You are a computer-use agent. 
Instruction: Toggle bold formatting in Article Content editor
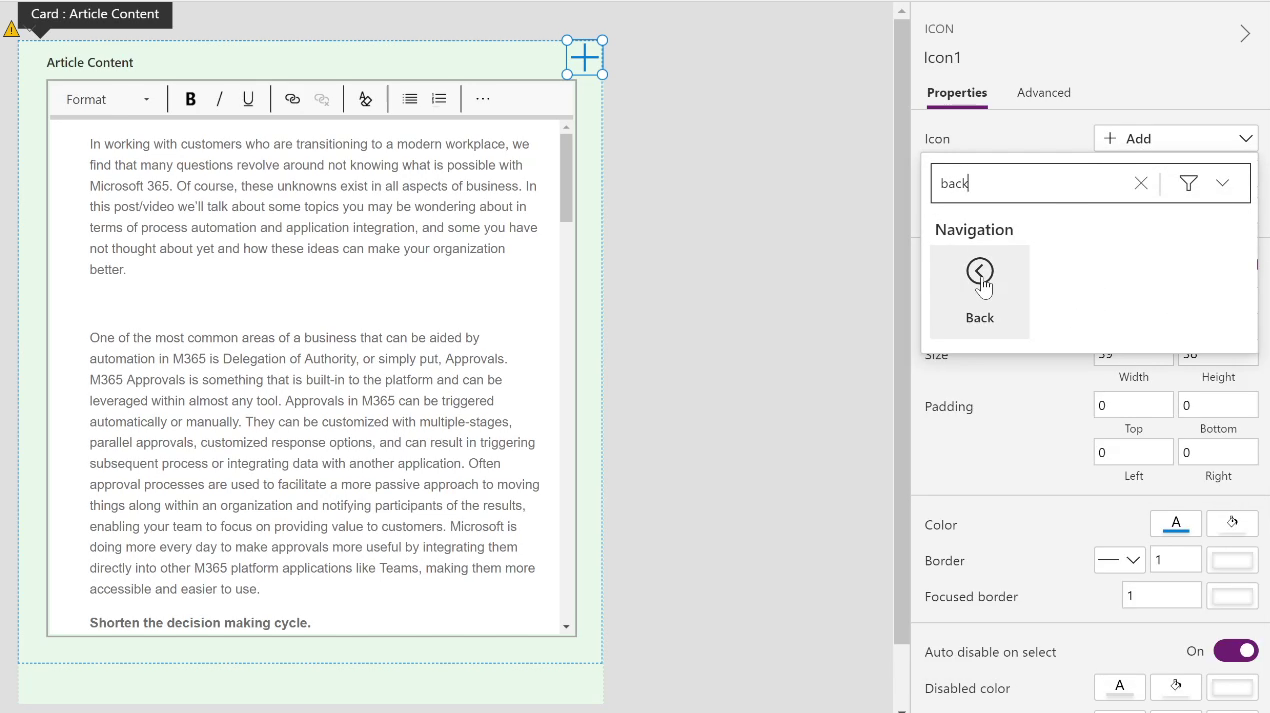tap(191, 99)
